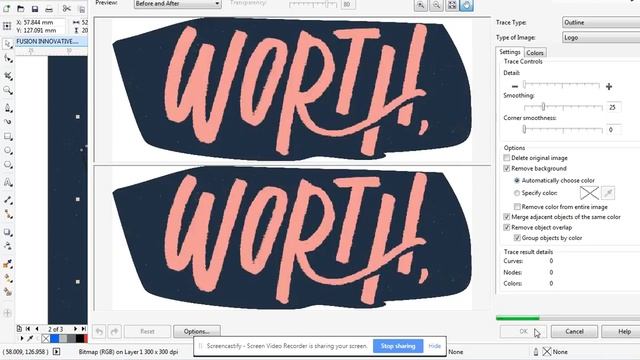Click the Cancel button

click(574, 331)
